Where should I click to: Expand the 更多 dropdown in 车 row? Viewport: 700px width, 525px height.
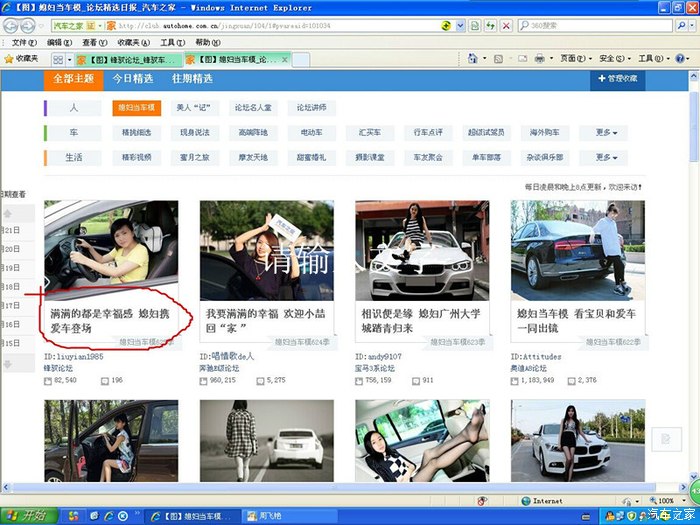(x=606, y=132)
